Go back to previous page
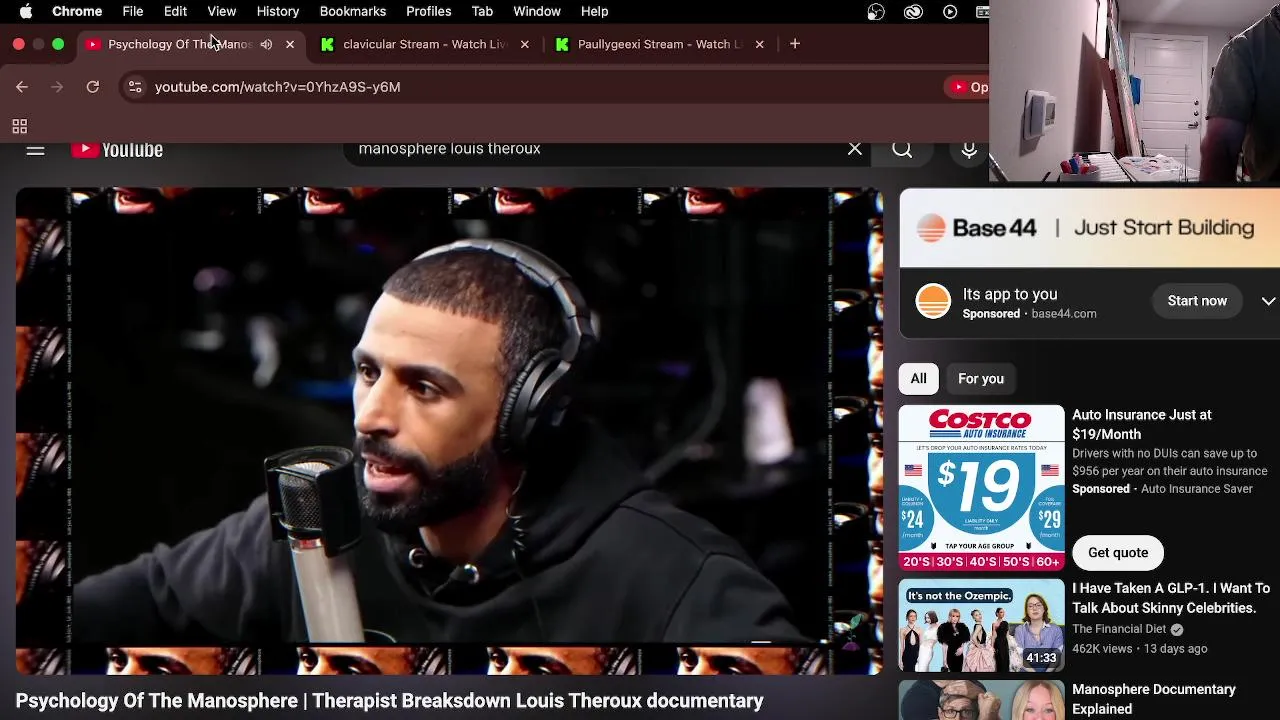This screenshot has height=720, width=1280. tap(22, 87)
